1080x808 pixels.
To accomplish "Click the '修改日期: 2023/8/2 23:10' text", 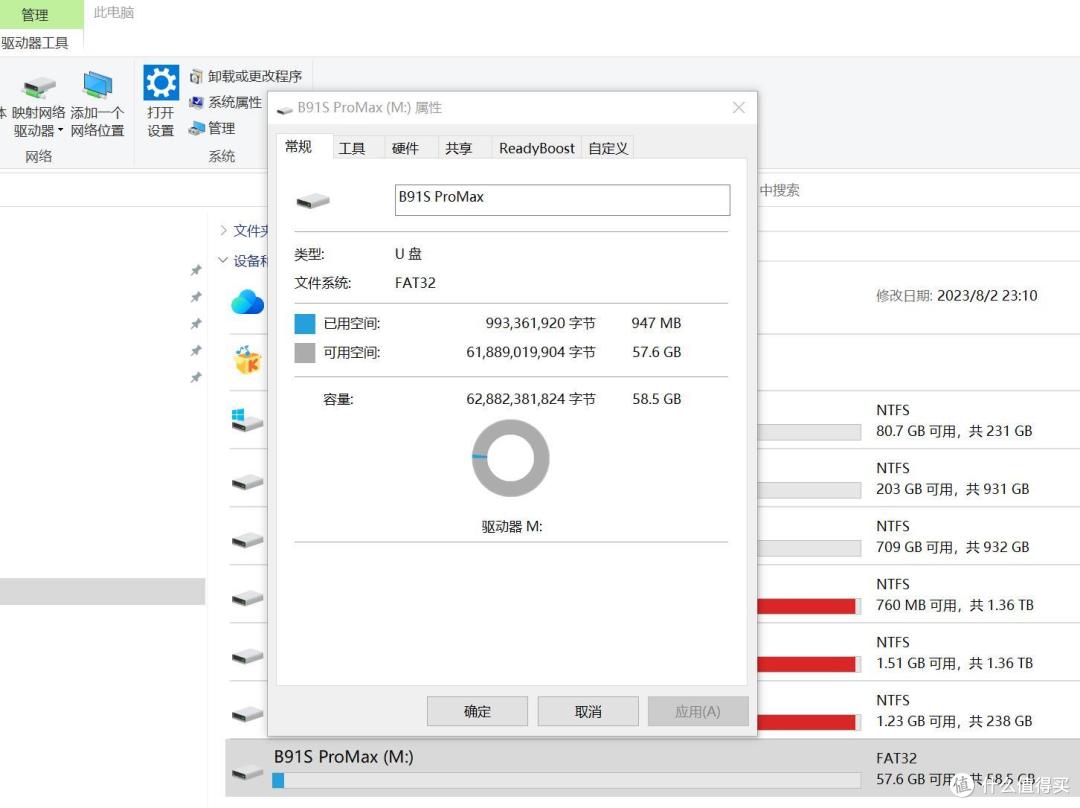I will pos(957,296).
